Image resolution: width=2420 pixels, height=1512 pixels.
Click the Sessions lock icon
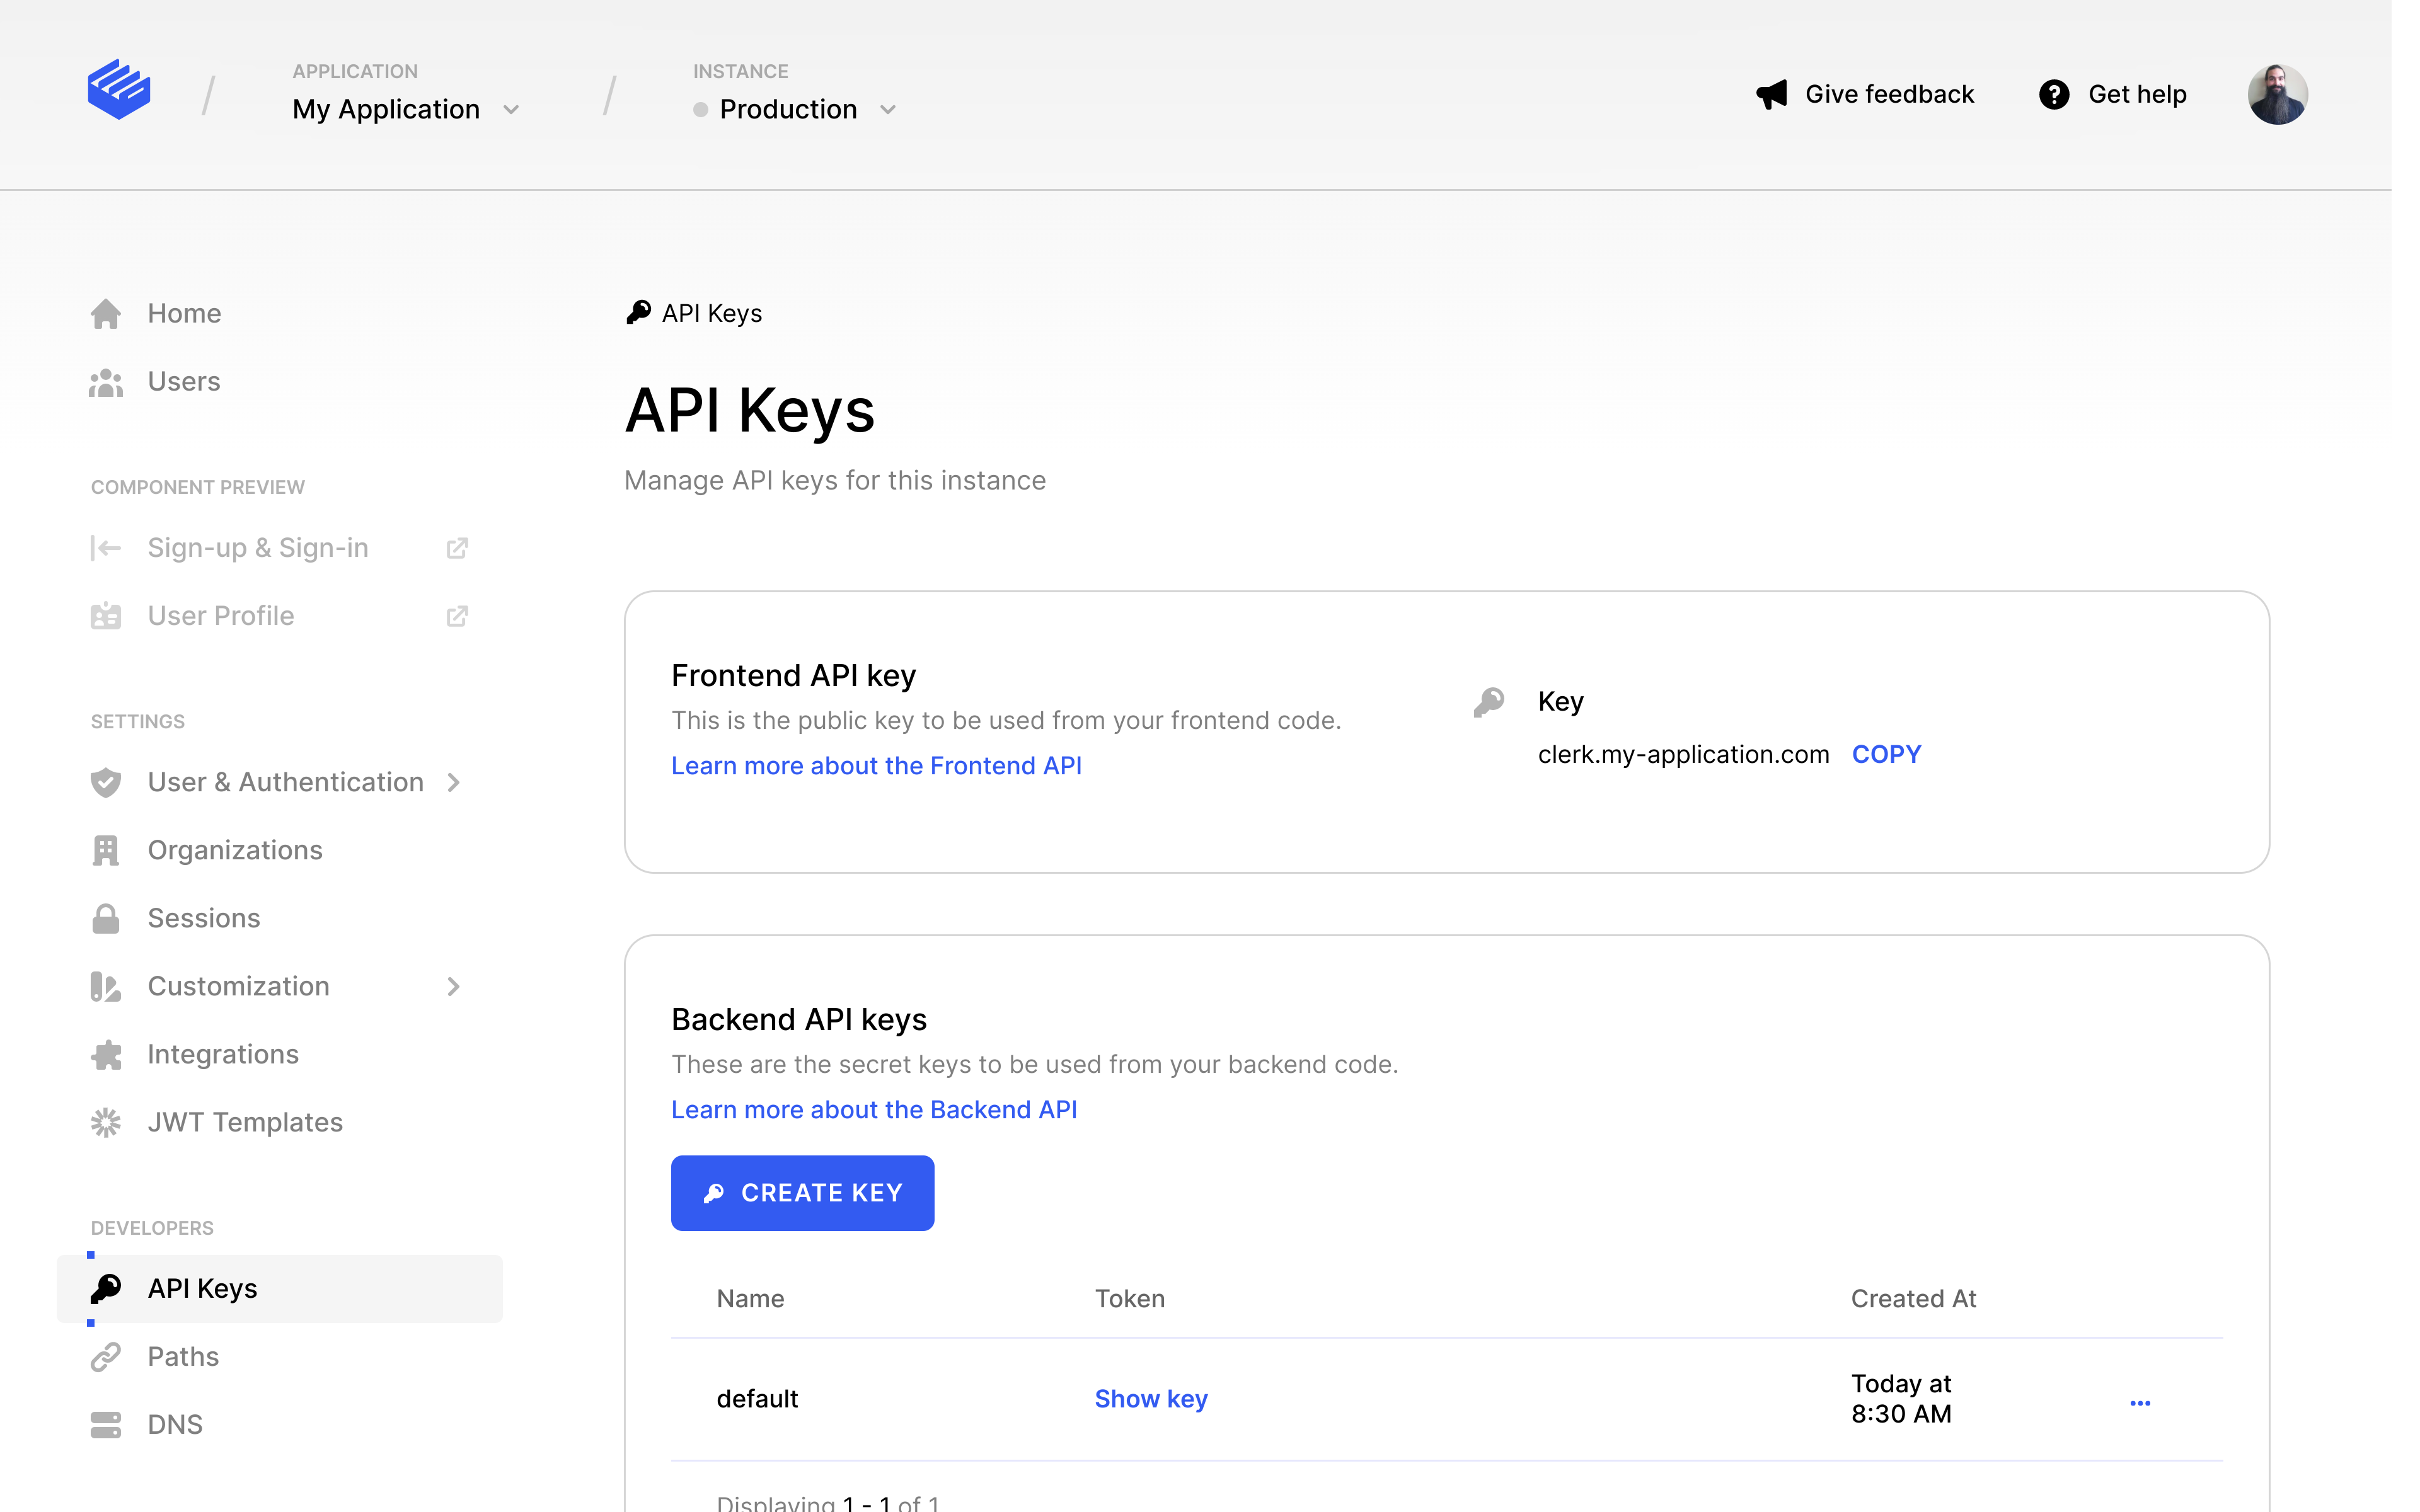point(105,918)
